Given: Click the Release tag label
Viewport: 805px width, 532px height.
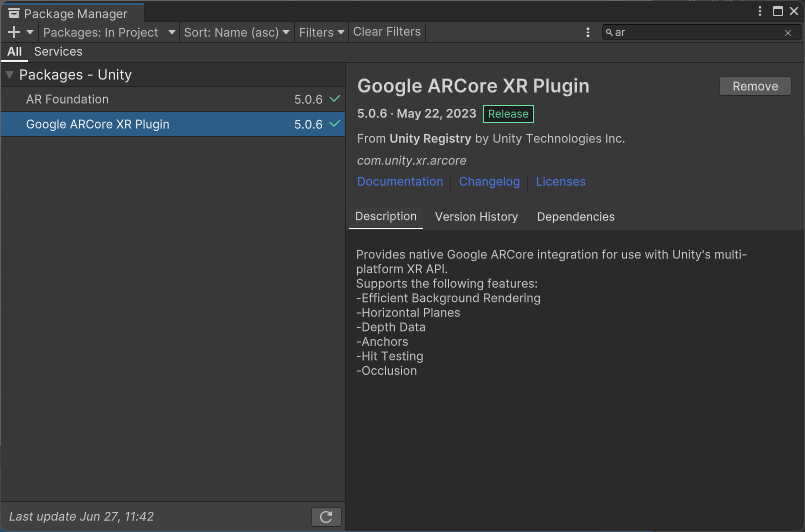Looking at the screenshot, I should tap(508, 114).
